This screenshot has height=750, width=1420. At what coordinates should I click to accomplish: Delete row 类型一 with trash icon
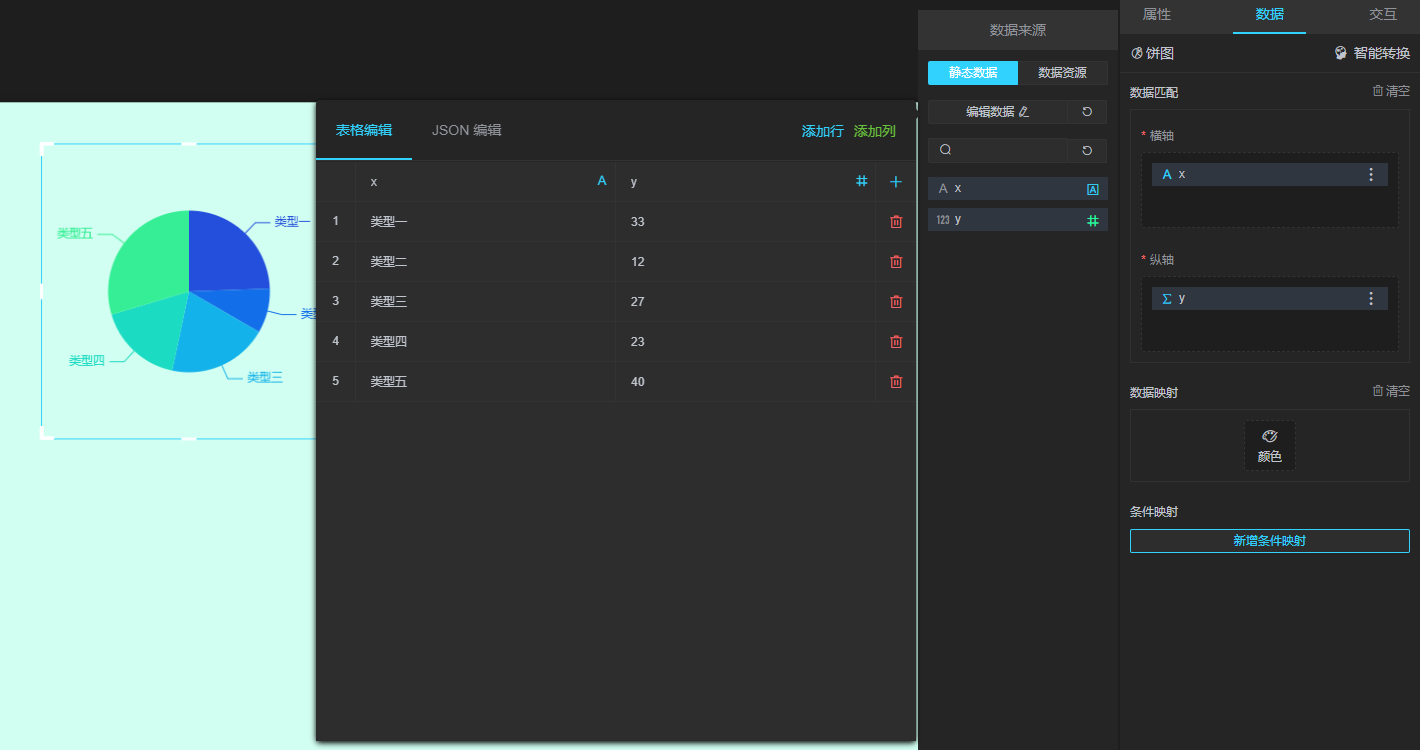896,222
